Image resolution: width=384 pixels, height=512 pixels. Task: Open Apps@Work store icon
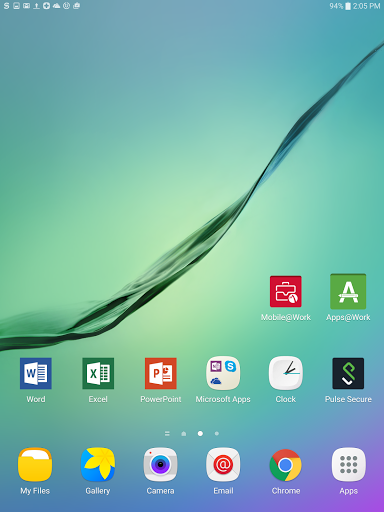coord(348,291)
